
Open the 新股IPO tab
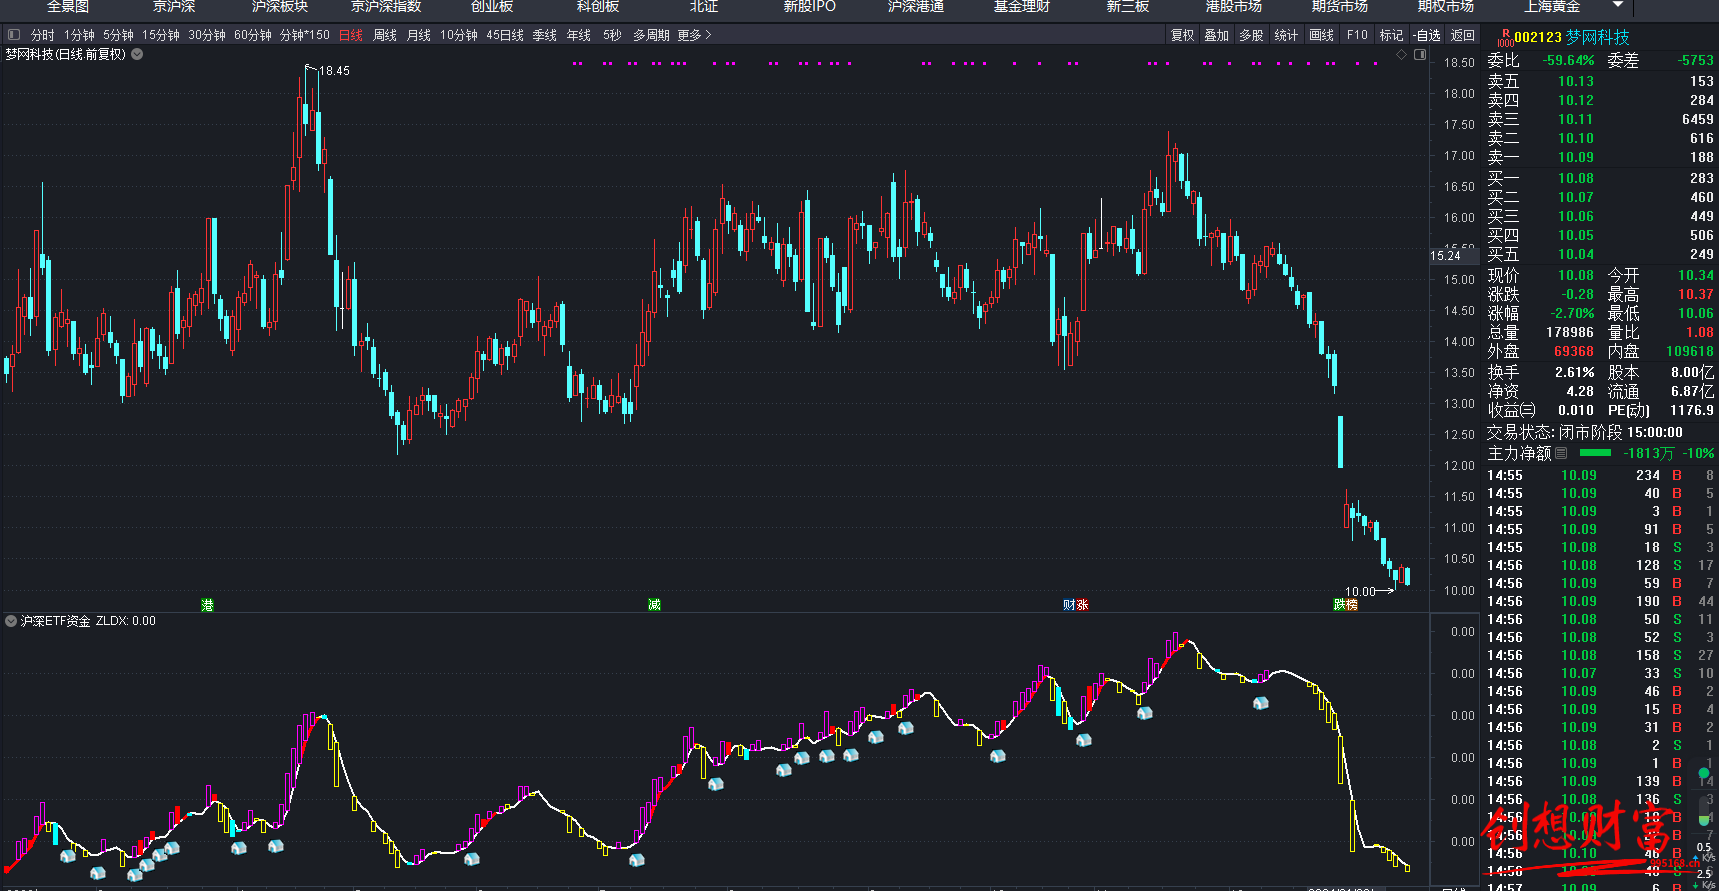coord(810,7)
